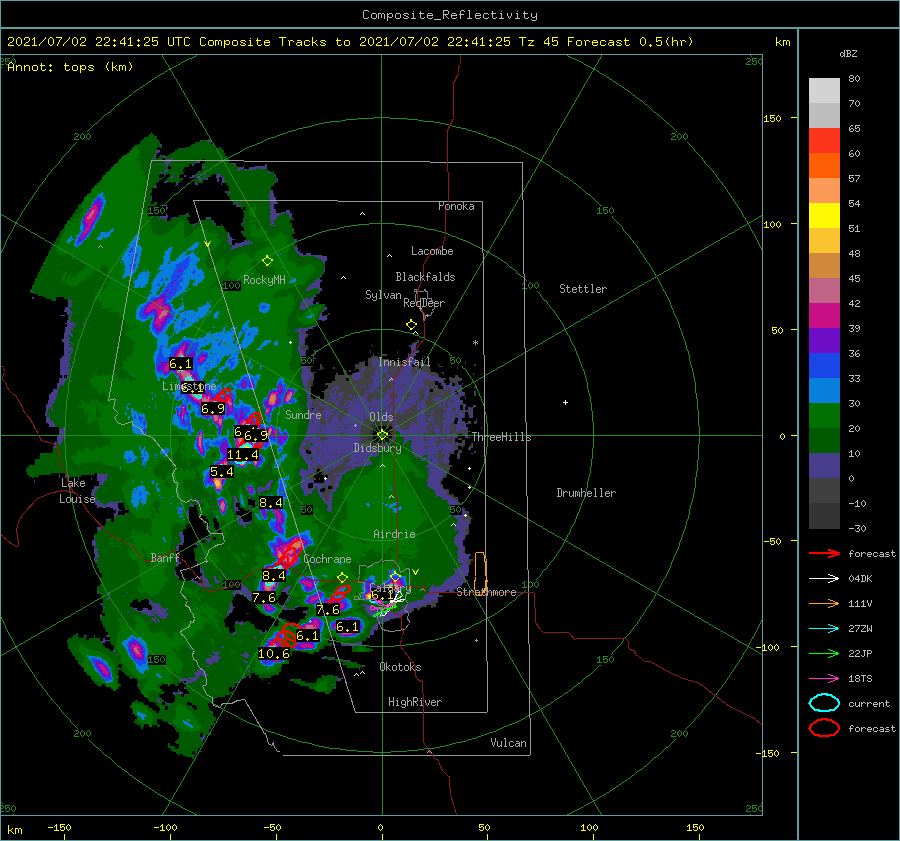
Task: Click the yellow diamond marker below RedDeer
Action: pos(411,325)
